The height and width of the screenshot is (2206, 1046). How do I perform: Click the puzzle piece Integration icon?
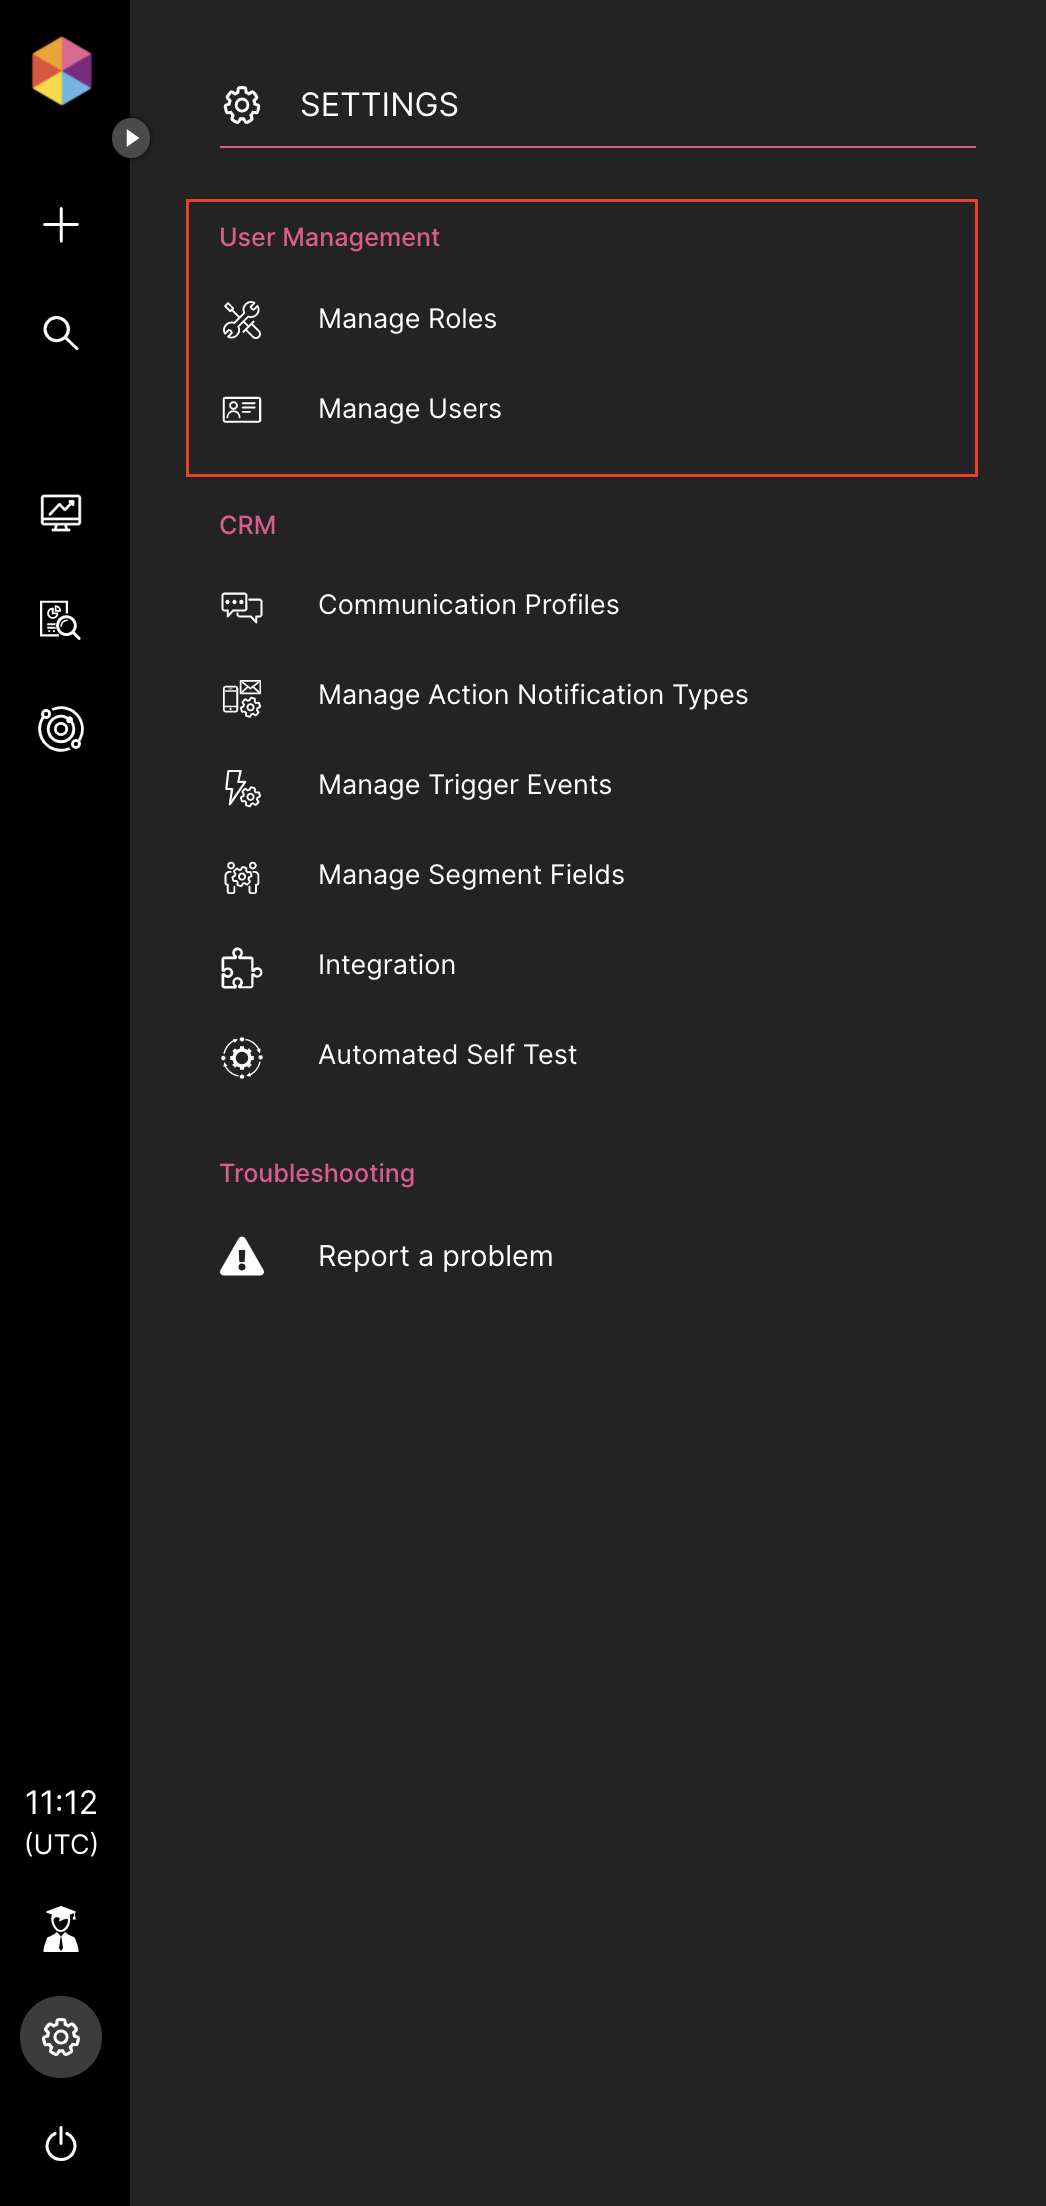pyautogui.click(x=241, y=968)
